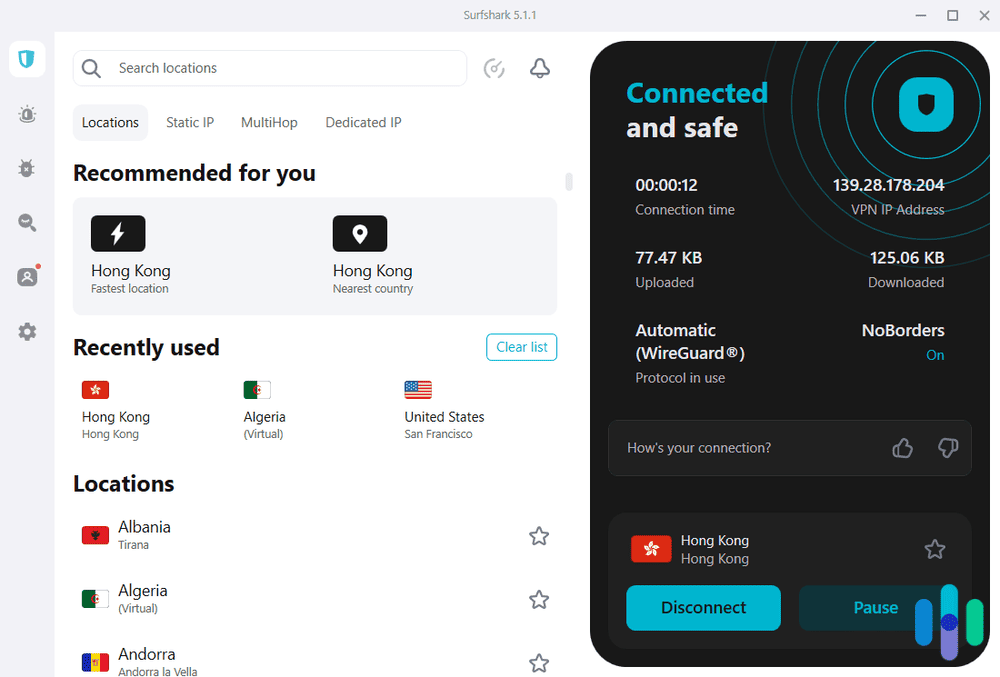Screen dimensions: 1000x677
Task: Favorite the connected Hong Kong server
Action: [935, 549]
